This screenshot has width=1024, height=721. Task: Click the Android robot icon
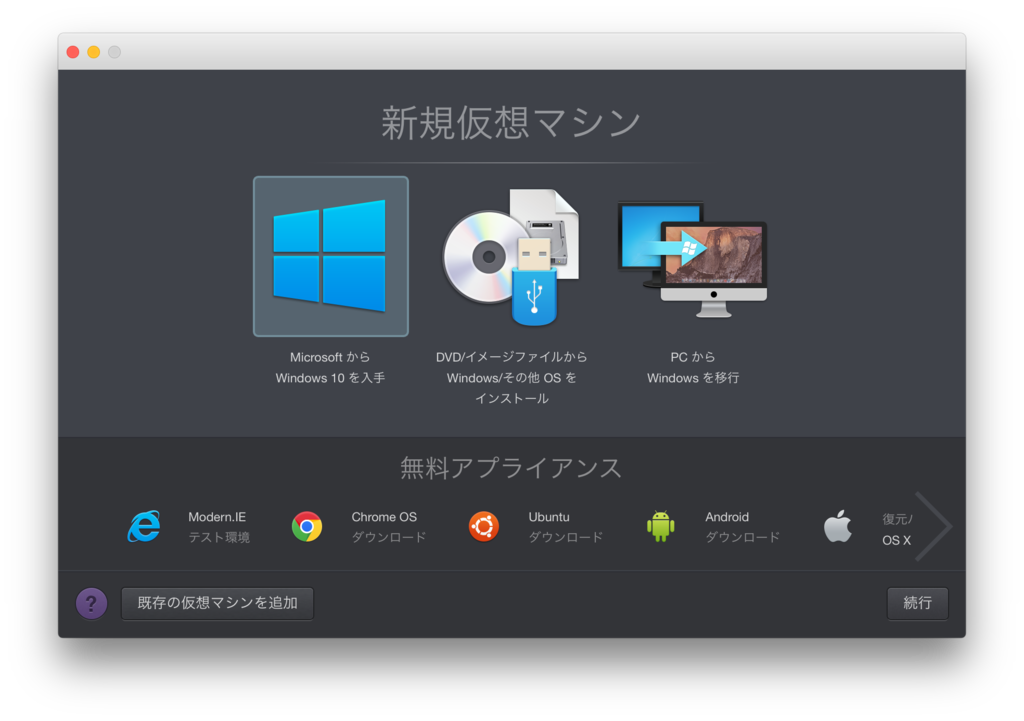661,527
